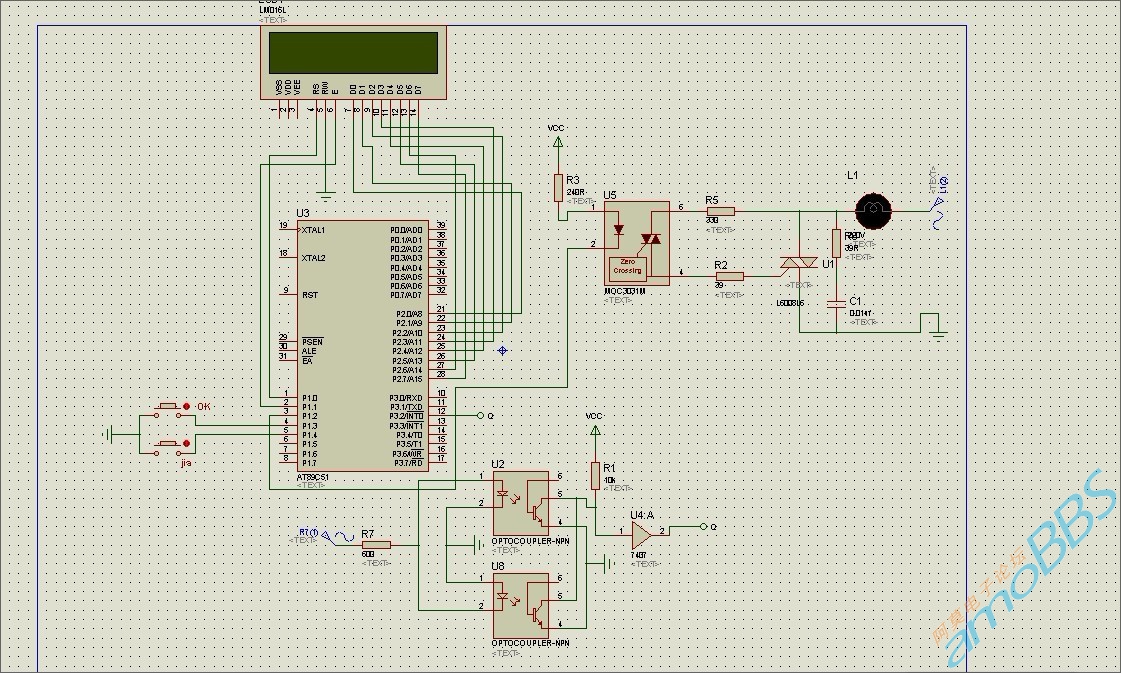Click the AT89C51 part name text
This screenshot has height=673, width=1121.
312,477
